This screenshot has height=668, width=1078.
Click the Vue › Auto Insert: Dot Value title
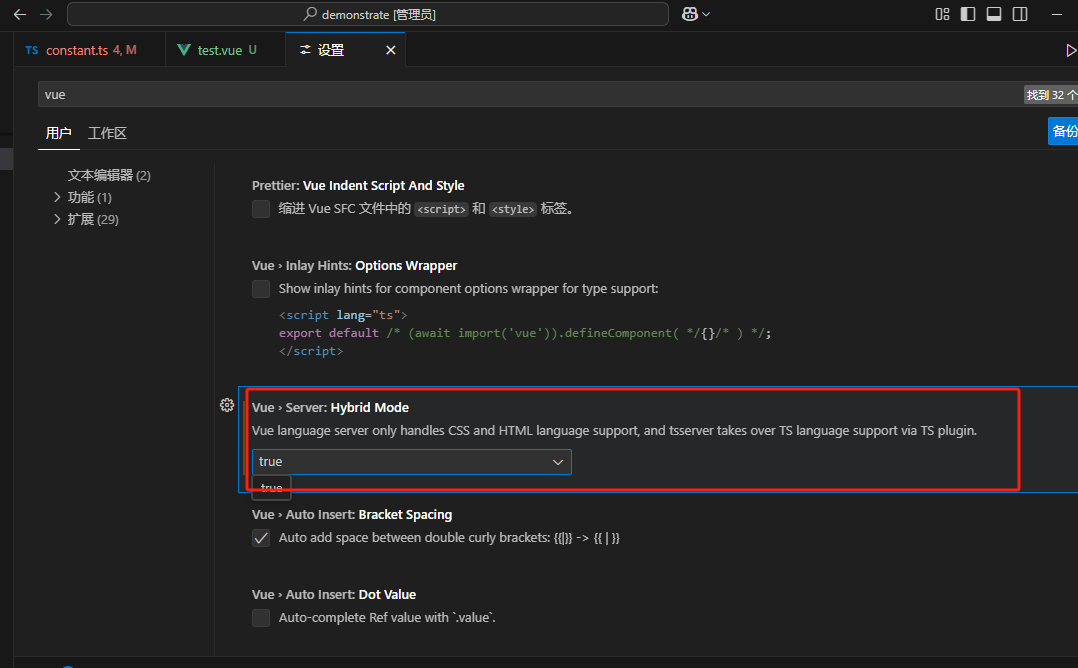tap(333, 594)
